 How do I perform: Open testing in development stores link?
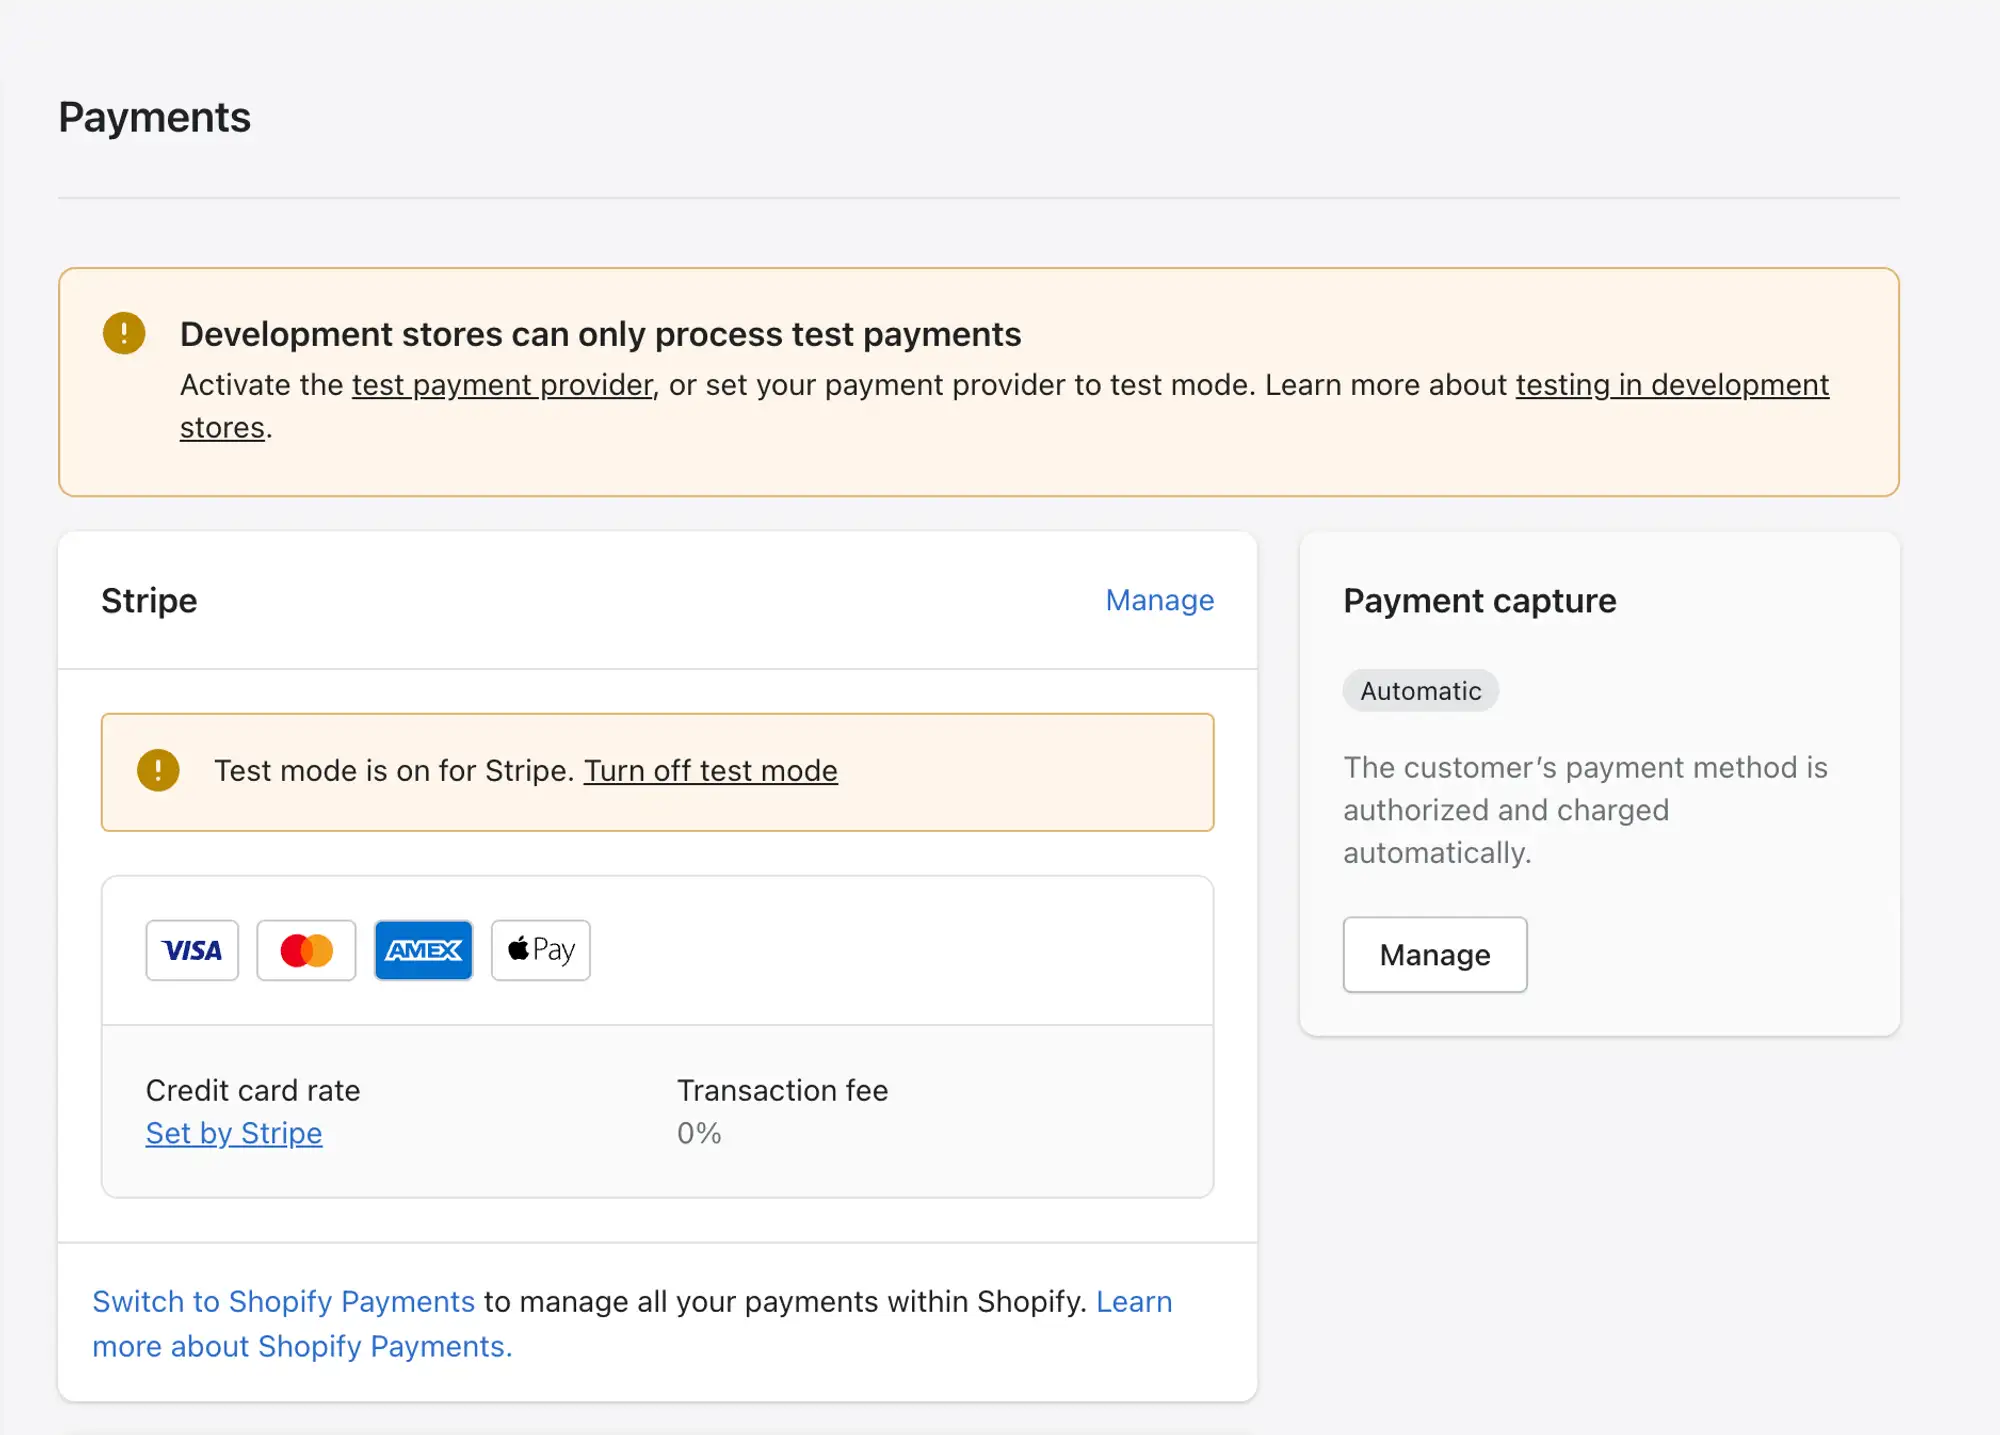(x=1004, y=406)
